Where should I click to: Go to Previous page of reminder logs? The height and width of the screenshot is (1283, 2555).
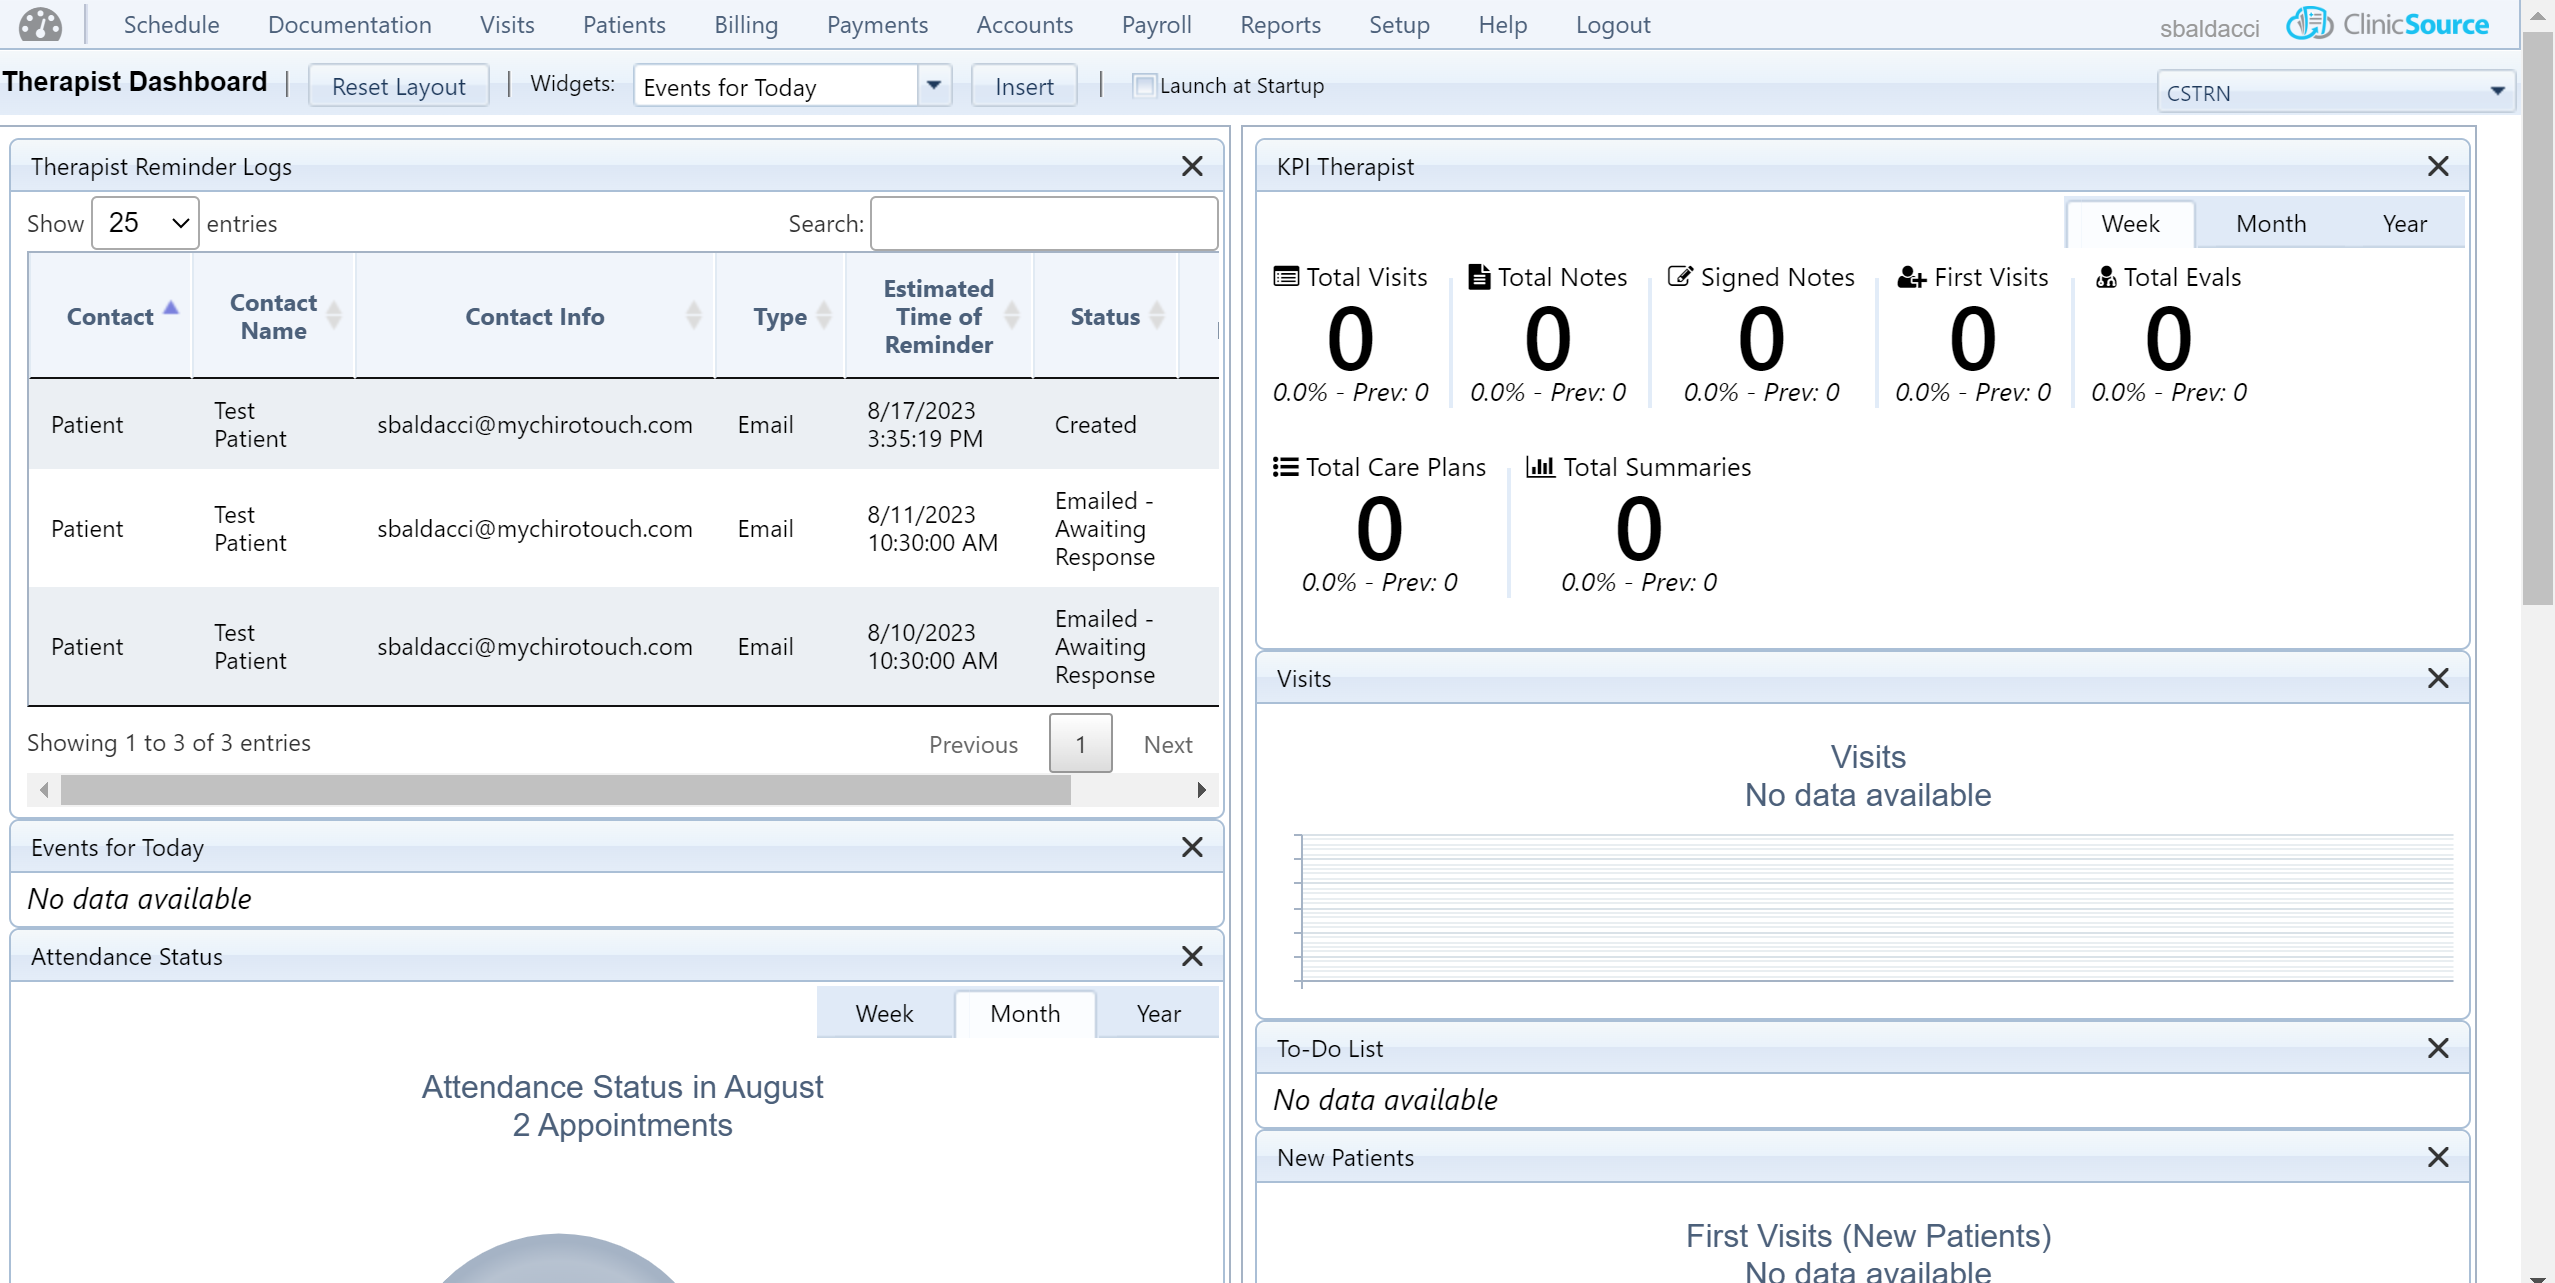point(973,744)
